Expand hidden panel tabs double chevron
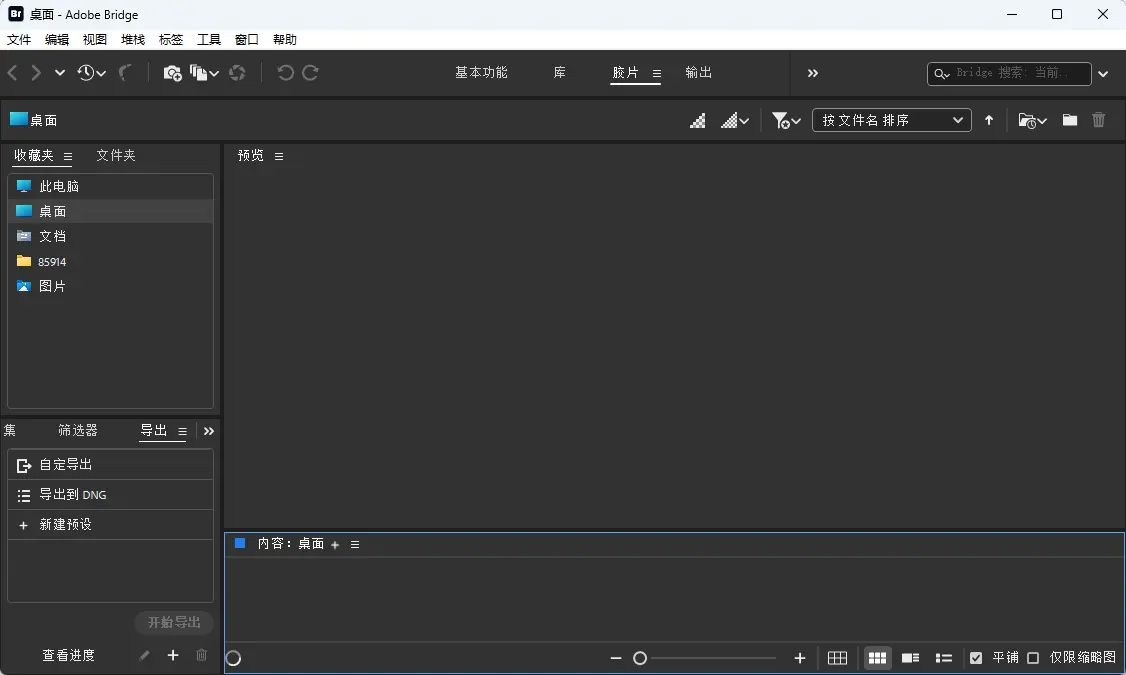The image size is (1126, 675). [209, 431]
